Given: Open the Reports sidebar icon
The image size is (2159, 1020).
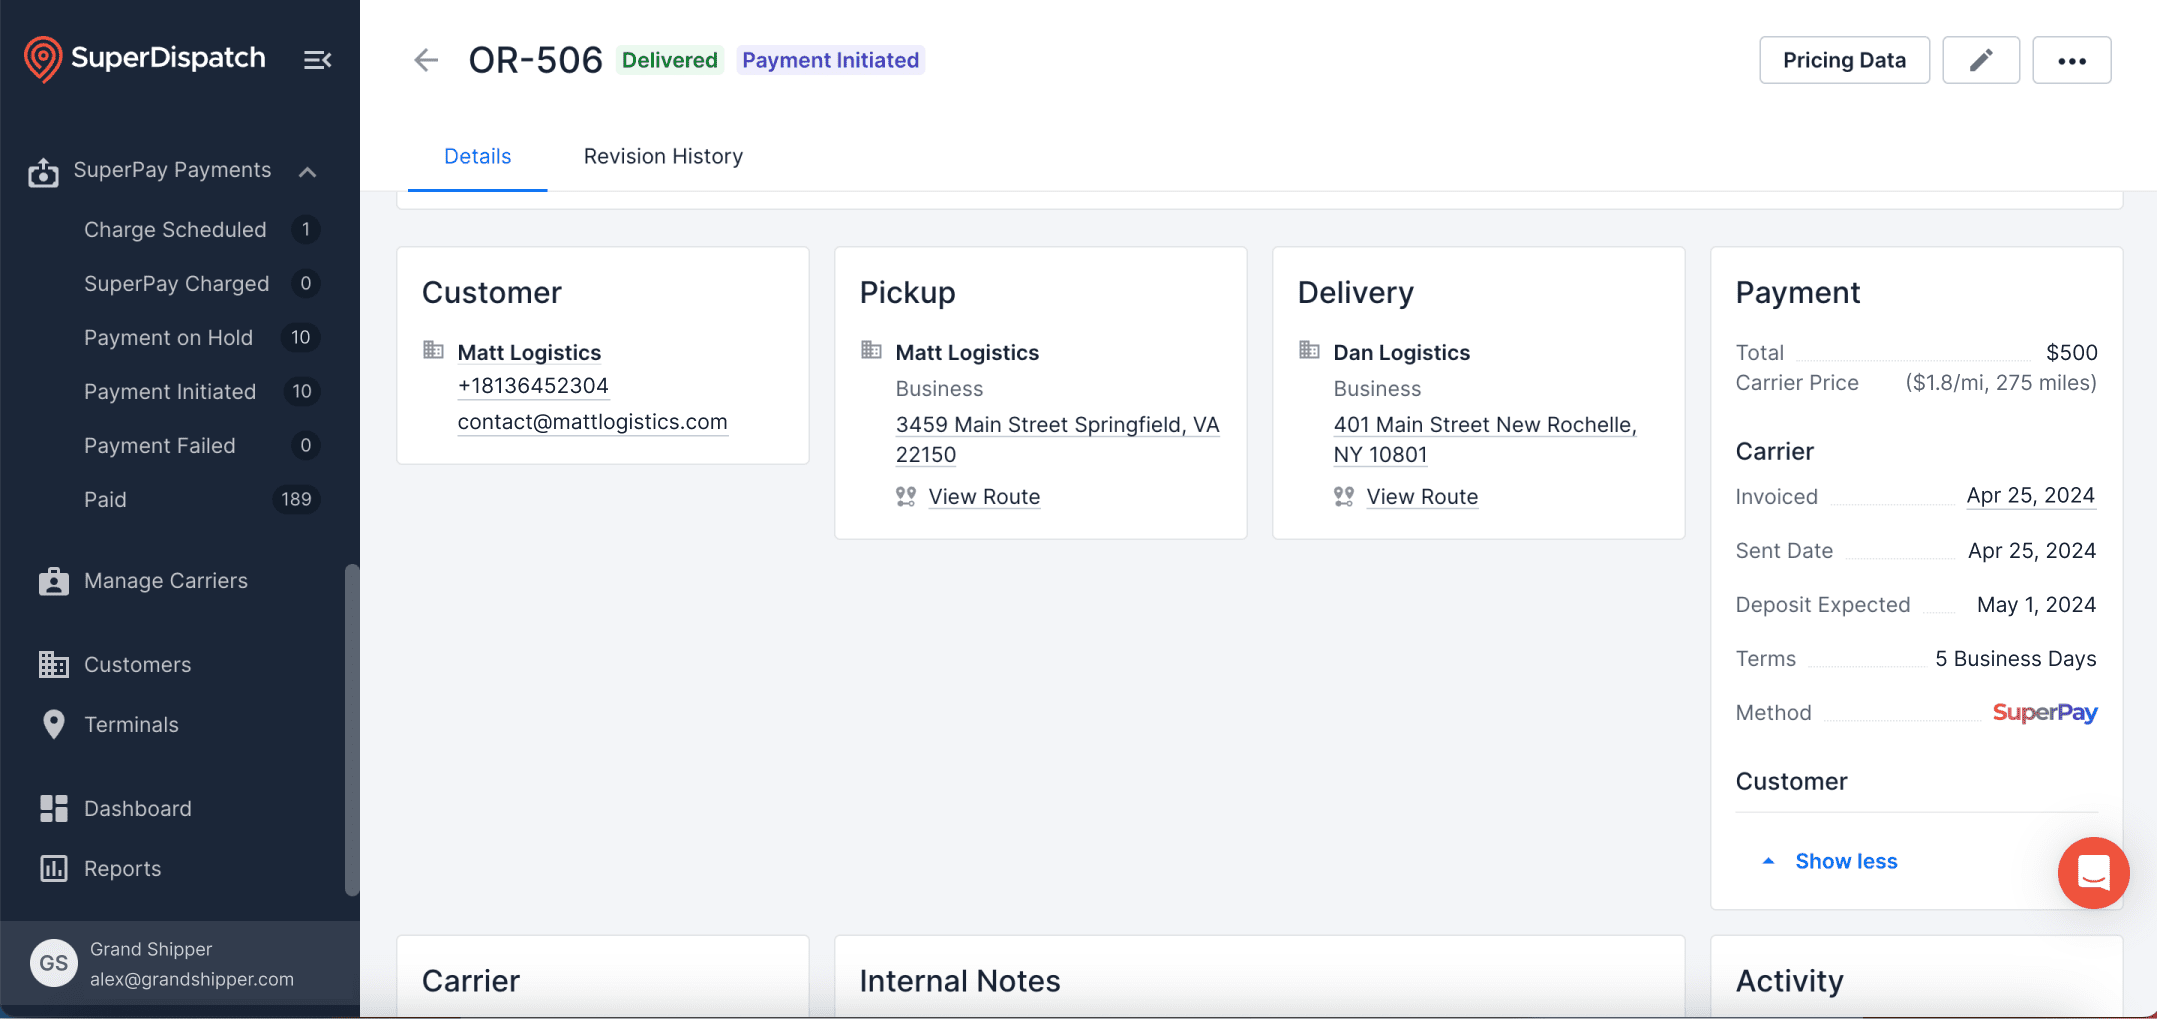Looking at the screenshot, I should pyautogui.click(x=54, y=868).
